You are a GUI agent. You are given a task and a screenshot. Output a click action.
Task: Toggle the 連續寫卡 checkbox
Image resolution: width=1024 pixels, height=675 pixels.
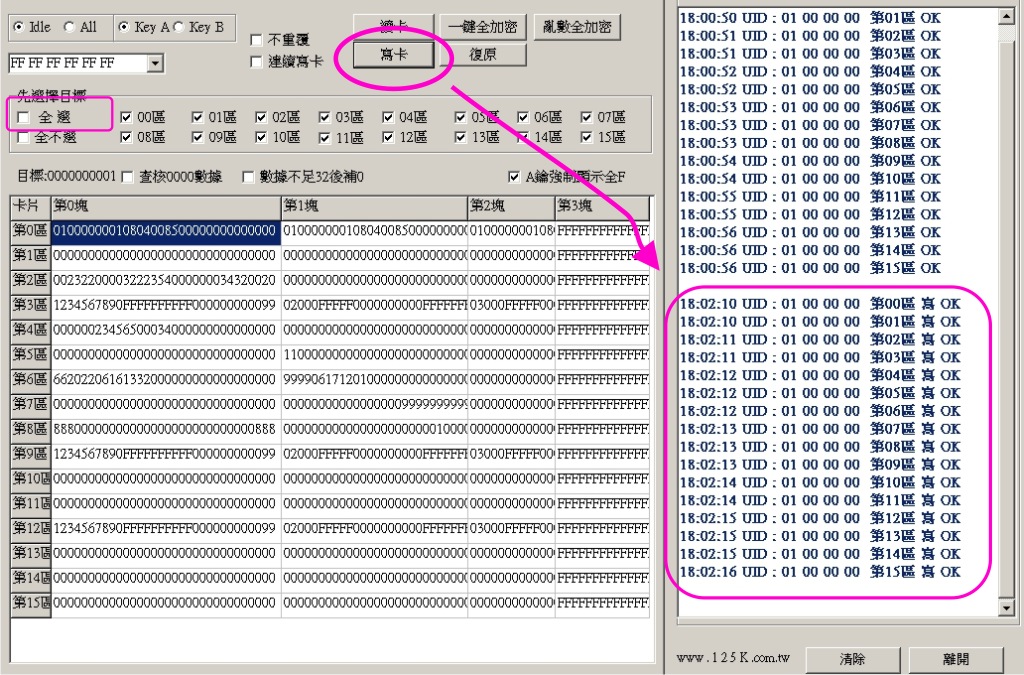coord(257,62)
